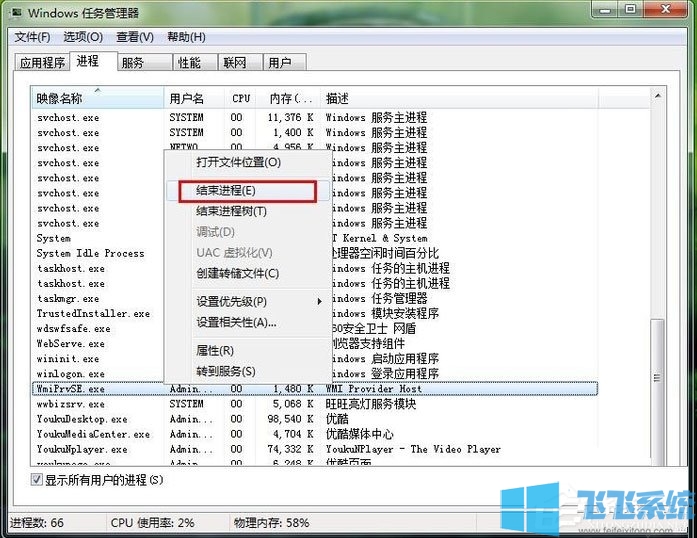Screen dimensions: 697x538
Task: Click the Task Manager title bar icon
Action: click(x=16, y=13)
